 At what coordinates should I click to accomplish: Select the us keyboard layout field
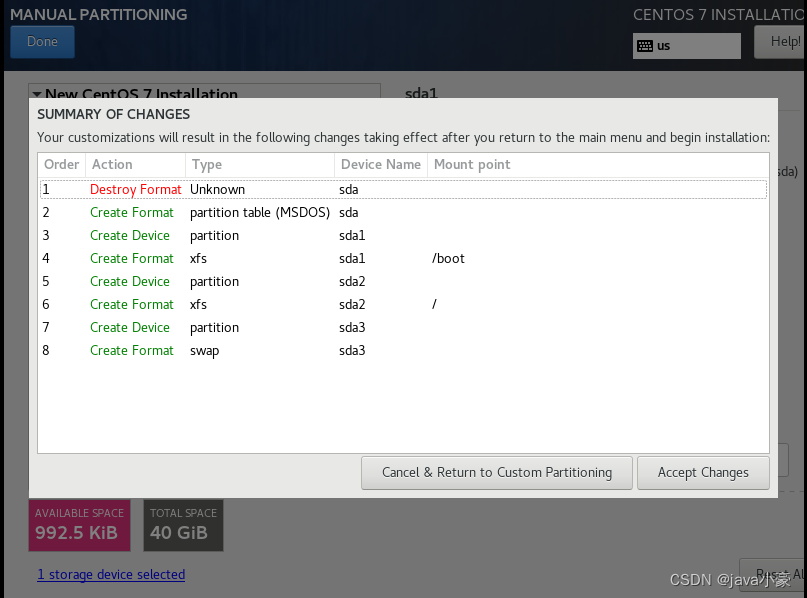pos(687,46)
